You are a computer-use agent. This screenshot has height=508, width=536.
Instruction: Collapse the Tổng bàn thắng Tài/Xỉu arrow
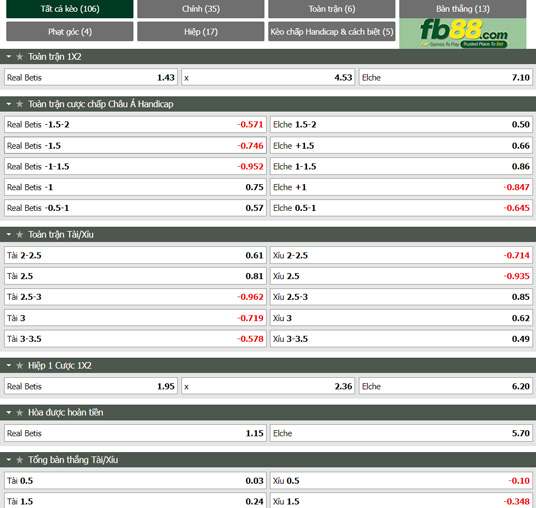tap(9, 460)
